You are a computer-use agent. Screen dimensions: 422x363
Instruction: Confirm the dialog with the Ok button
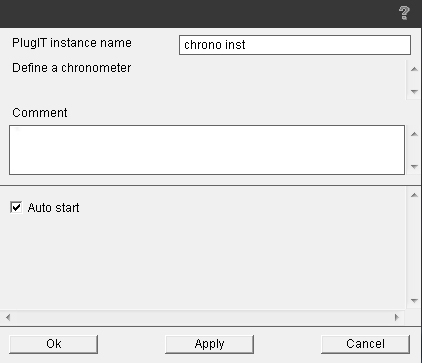click(54, 344)
